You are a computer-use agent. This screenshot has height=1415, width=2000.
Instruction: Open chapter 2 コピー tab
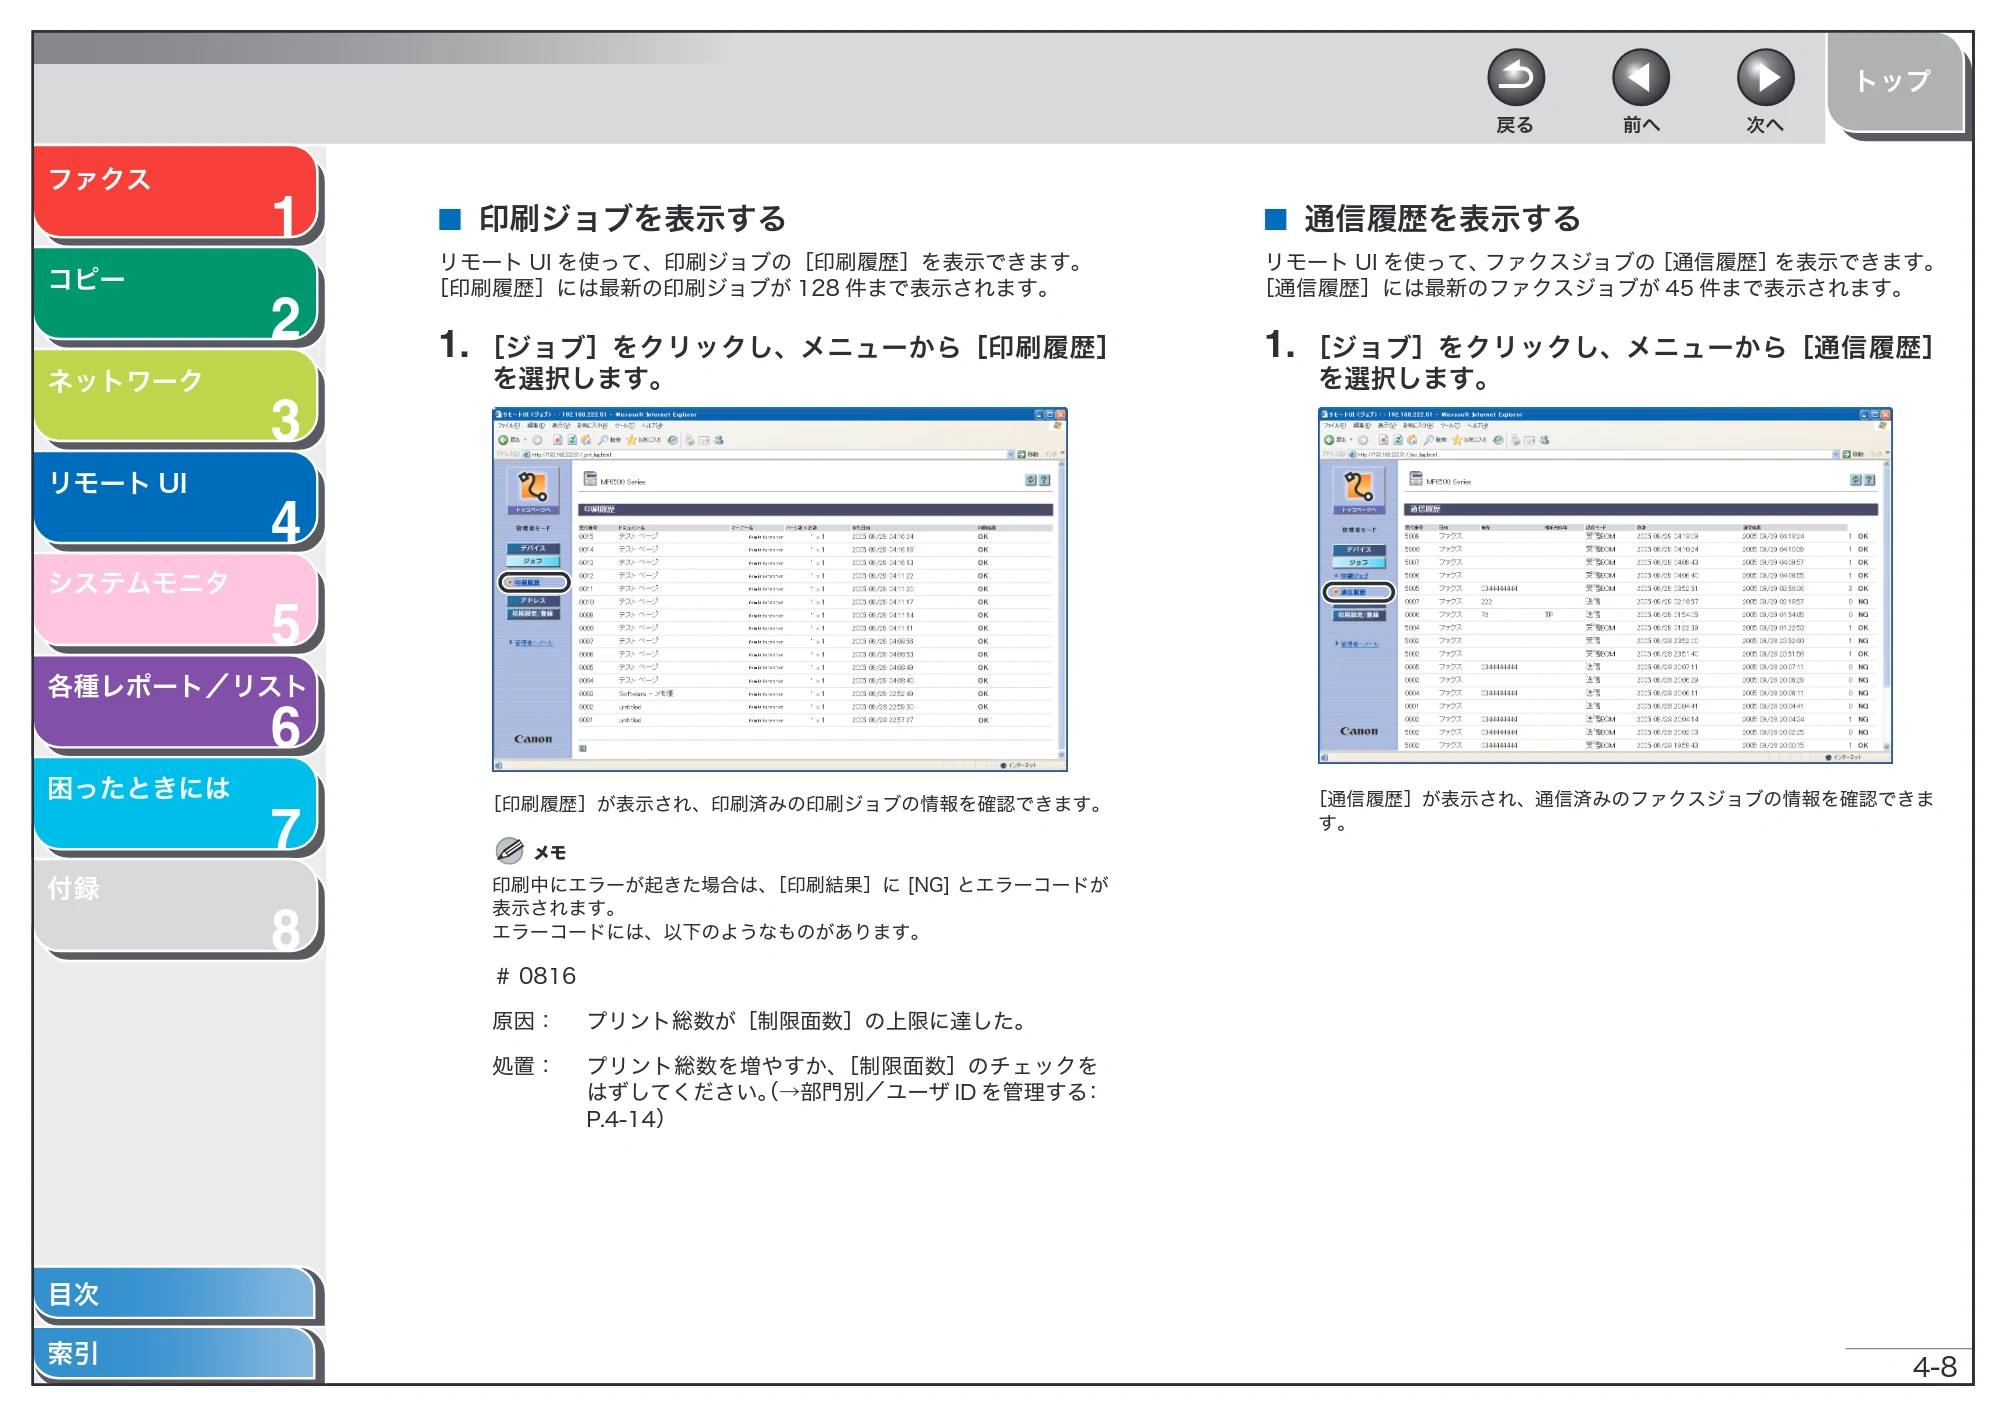176,294
